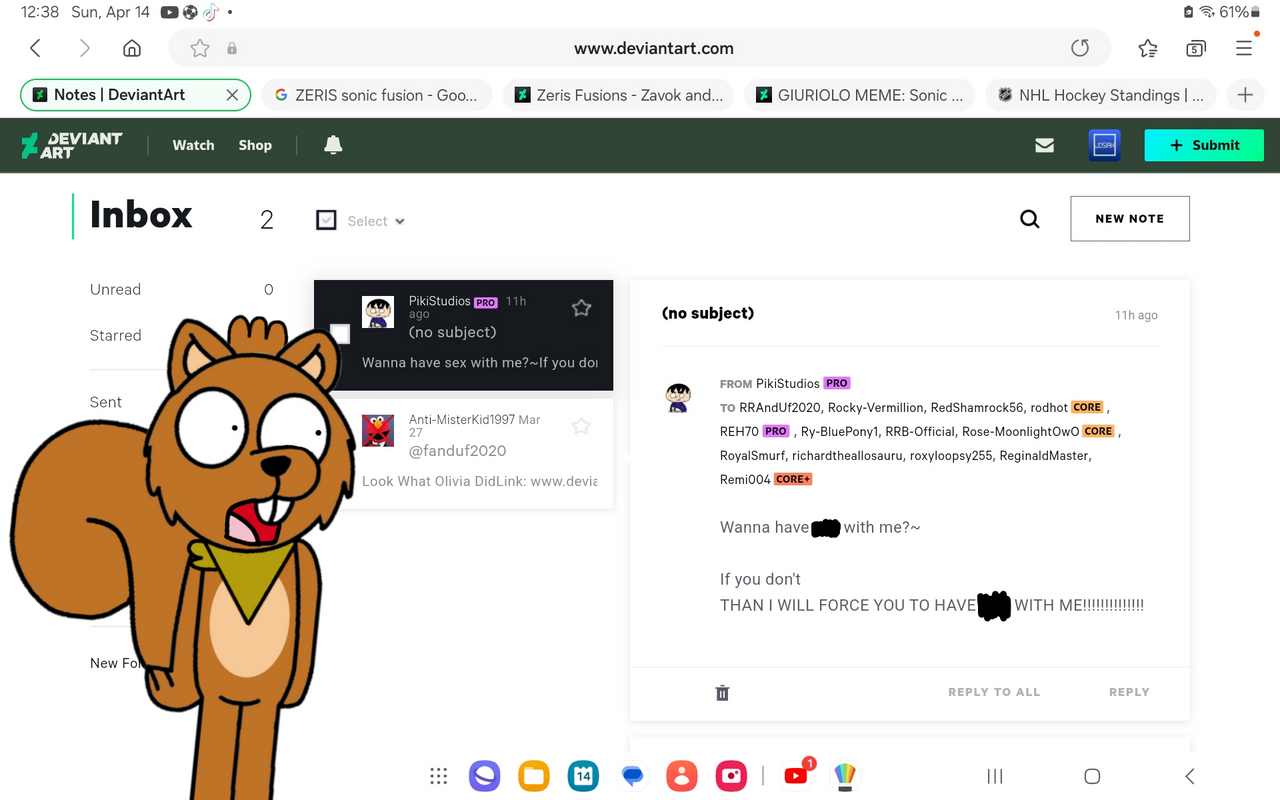Check the PikiStudios note checkbox
This screenshot has height=800, width=1280.
point(340,333)
